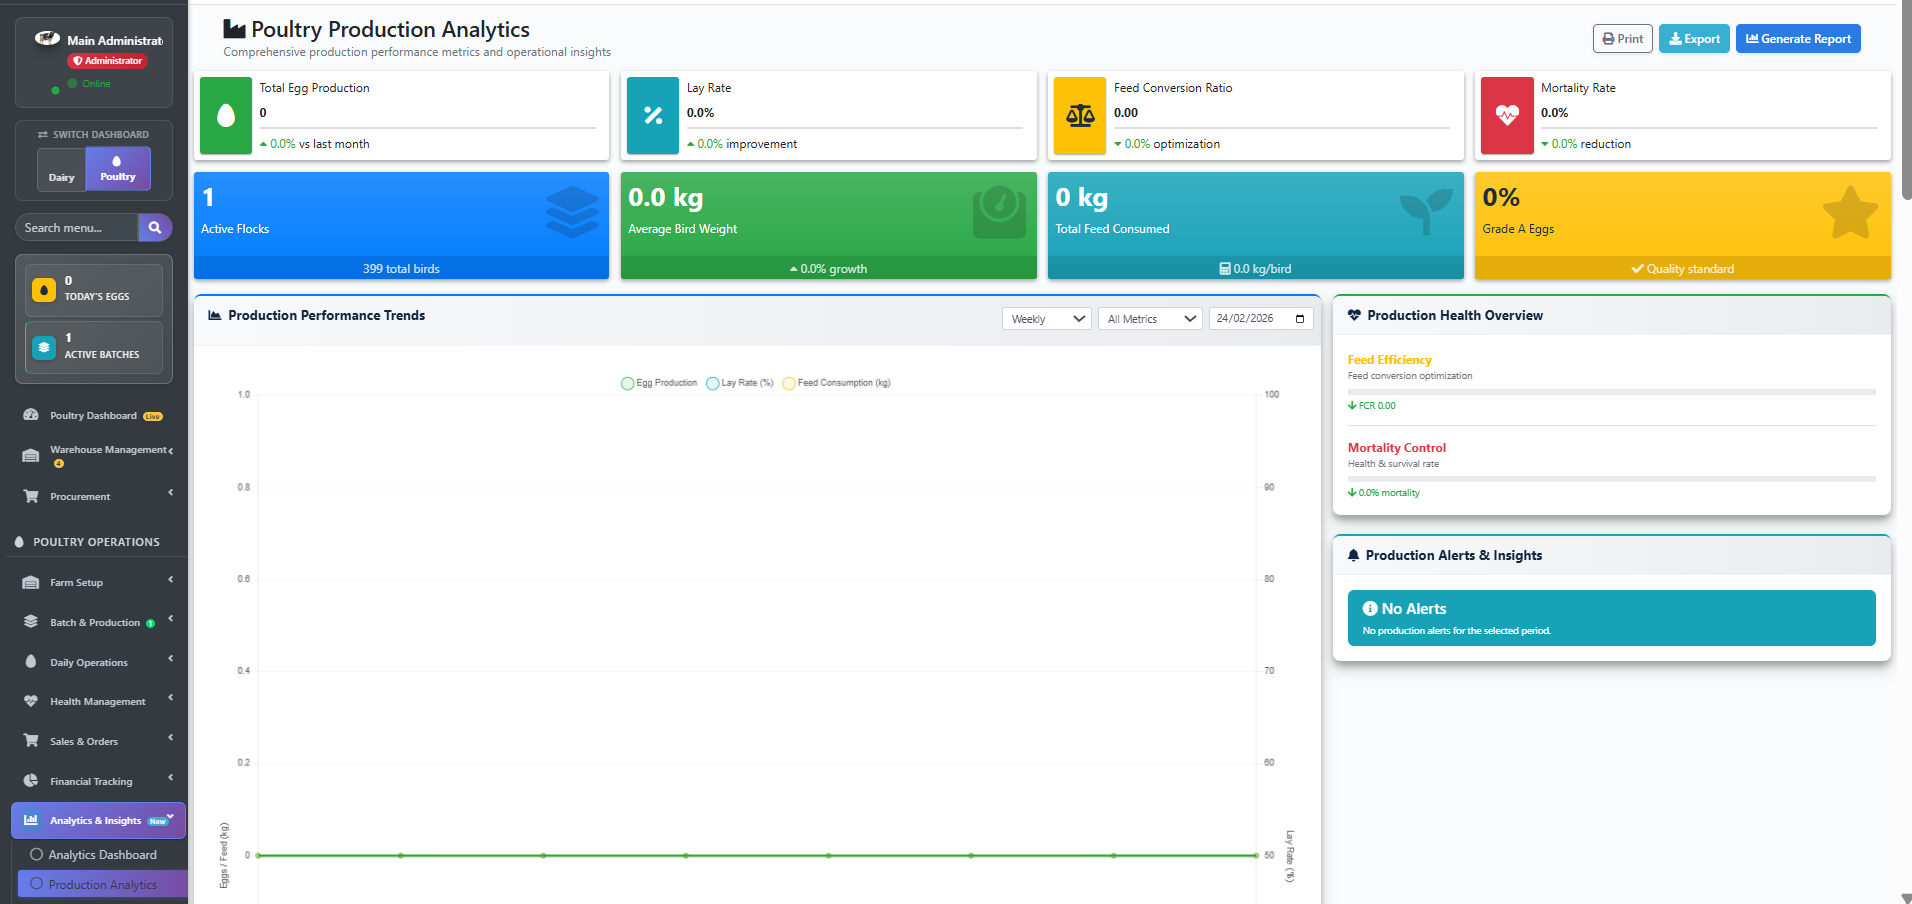Click the bell icon on Production Alerts & Insights
Image resolution: width=1912 pixels, height=904 pixels.
[1354, 555]
